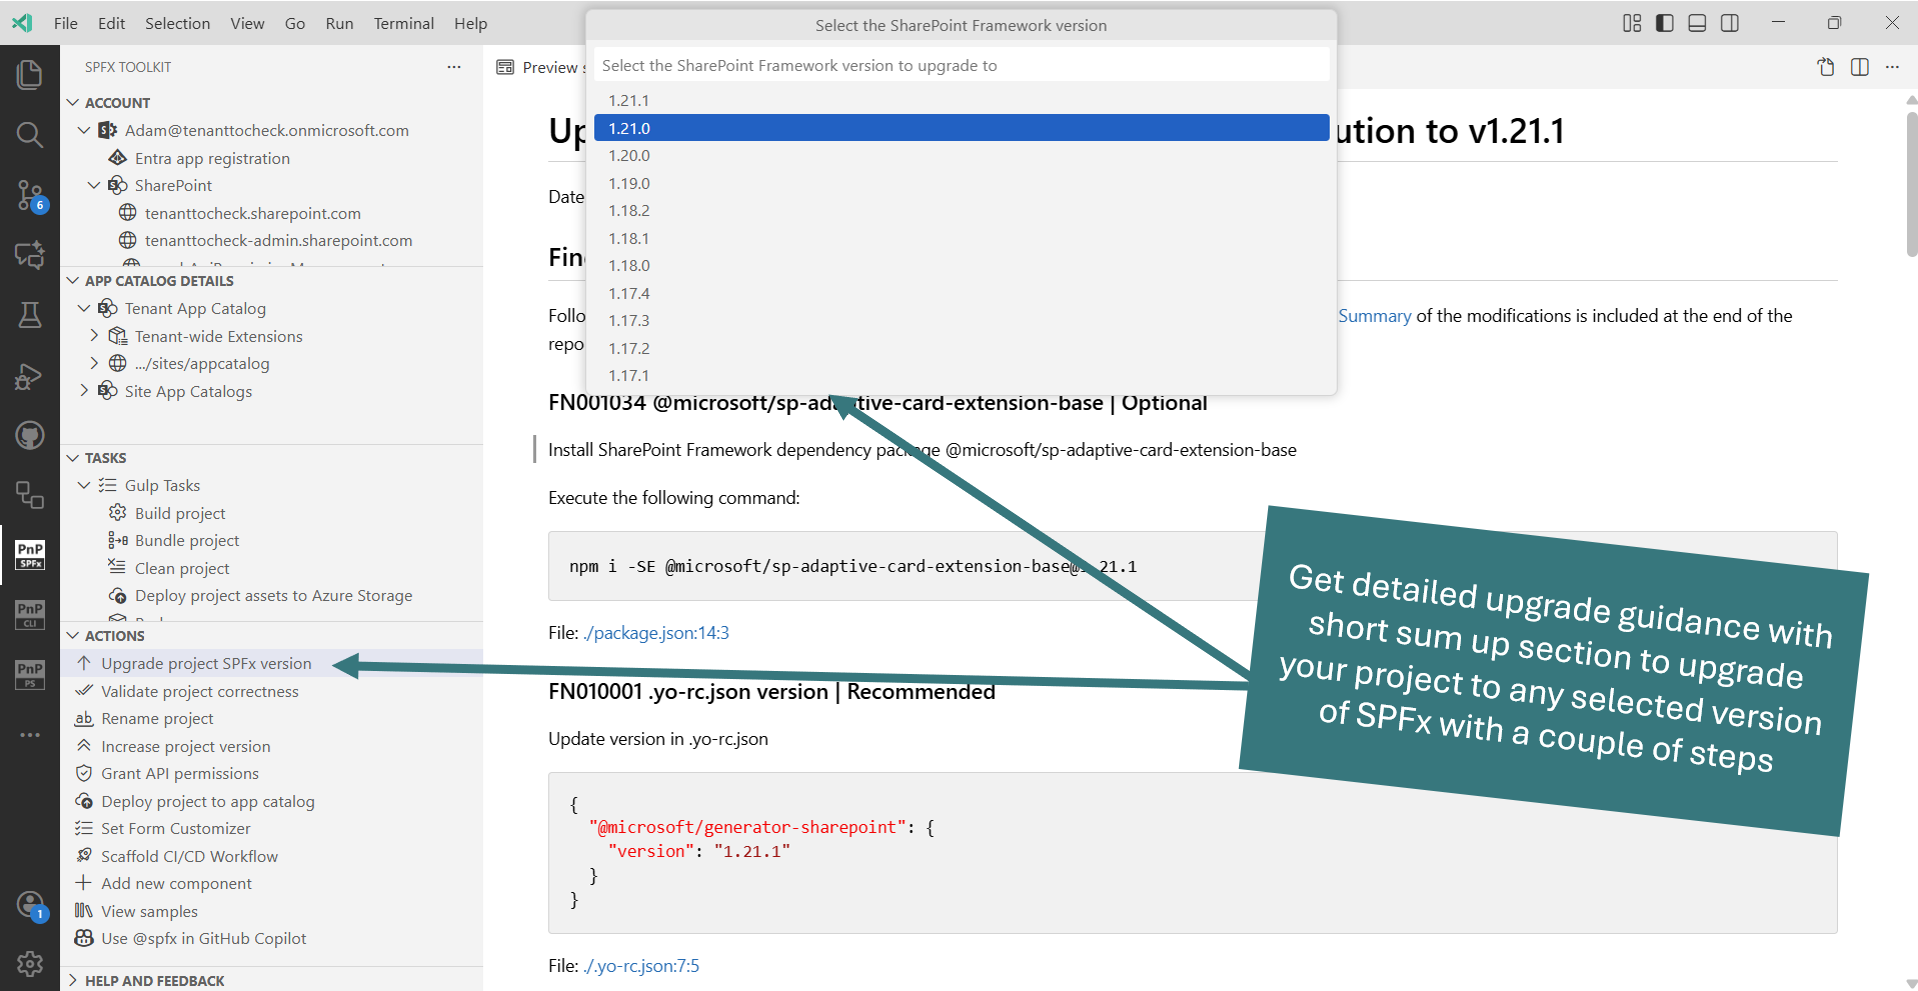This screenshot has width=1918, height=991.
Task: Expand the Tenant-wide Extensions node
Action: tap(94, 336)
